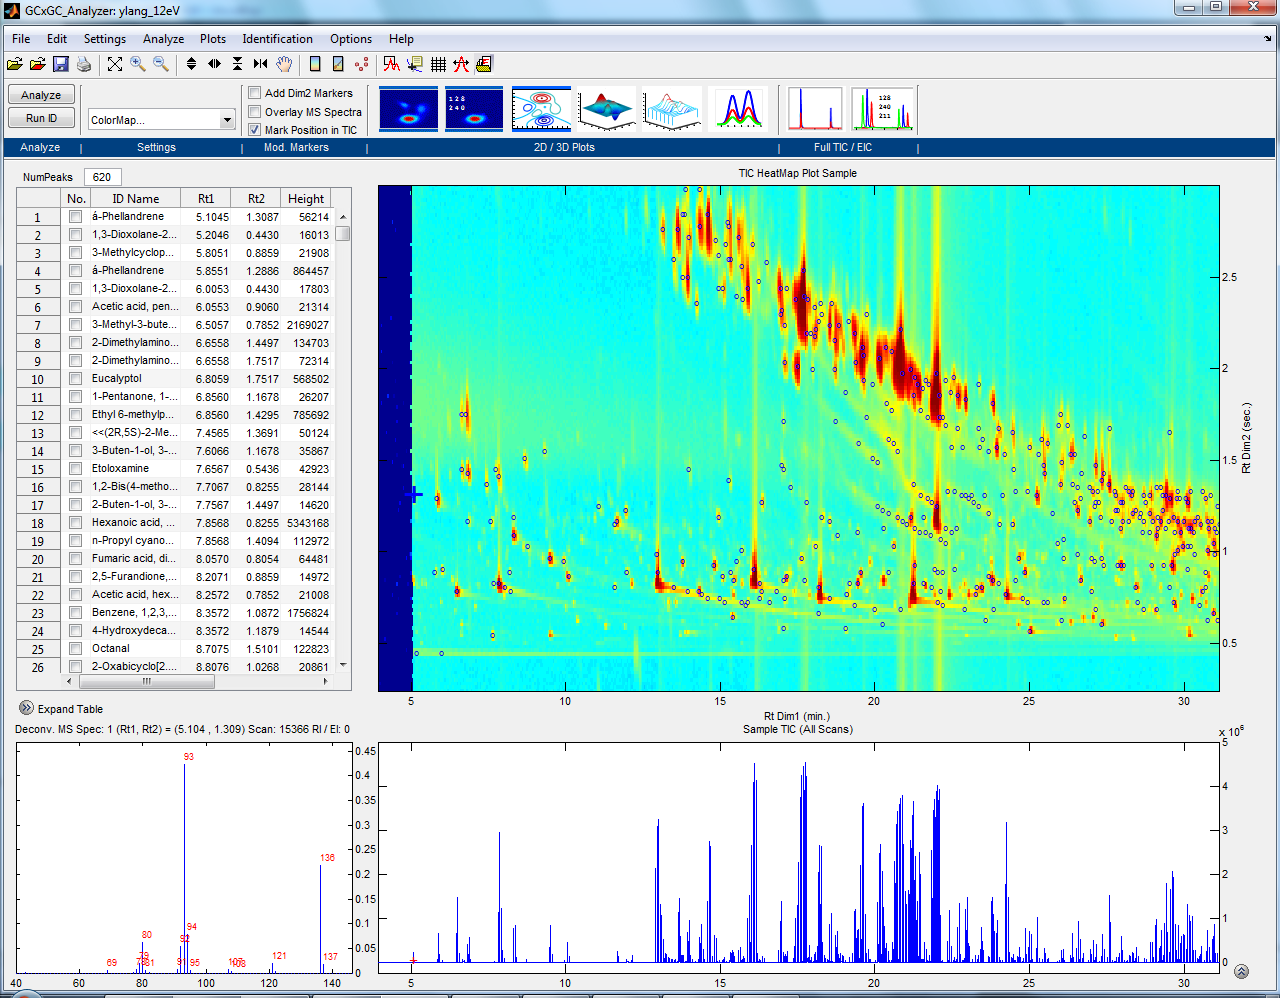Open the Plots menu
The height and width of the screenshot is (998, 1280).
(212, 39)
